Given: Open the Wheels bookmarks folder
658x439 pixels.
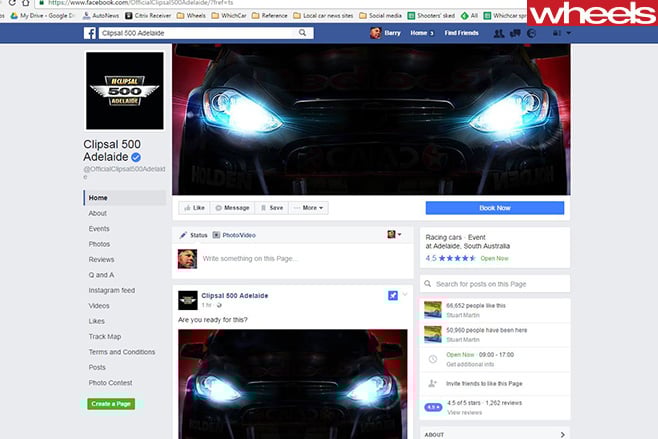Looking at the screenshot, I should [x=191, y=16].
